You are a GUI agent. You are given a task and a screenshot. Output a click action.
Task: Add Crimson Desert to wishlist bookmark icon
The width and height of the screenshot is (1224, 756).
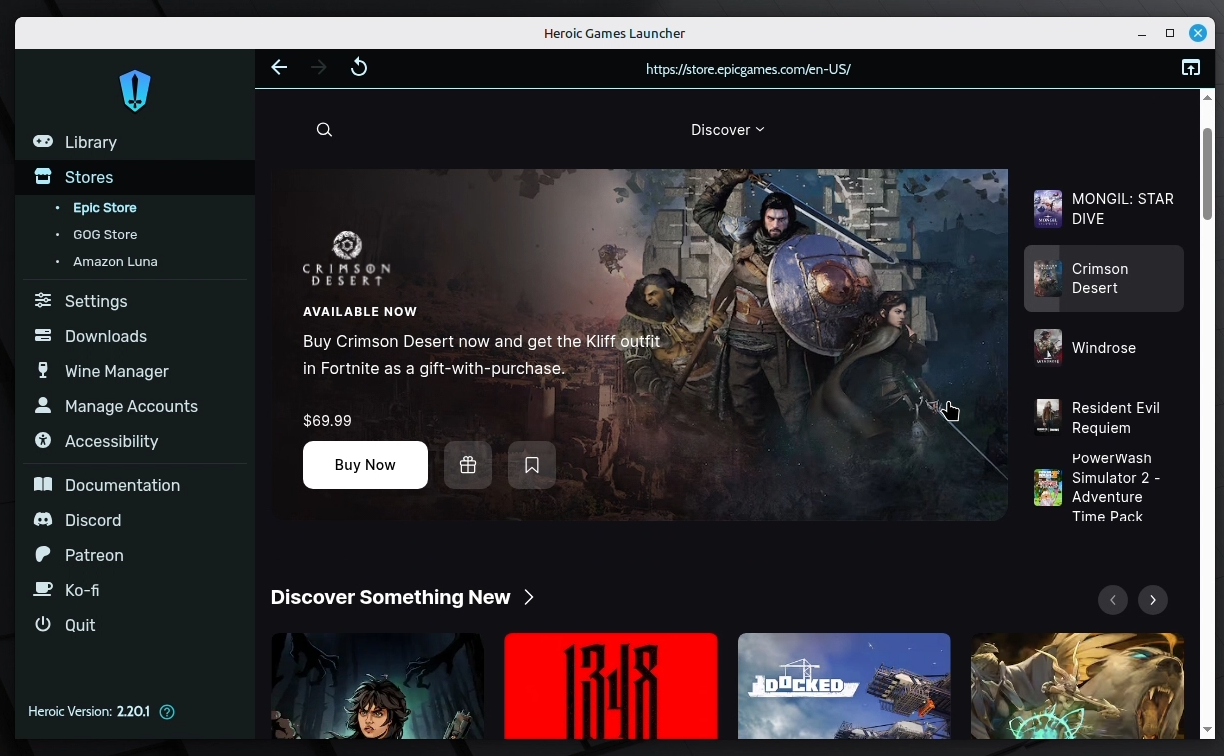(x=531, y=465)
